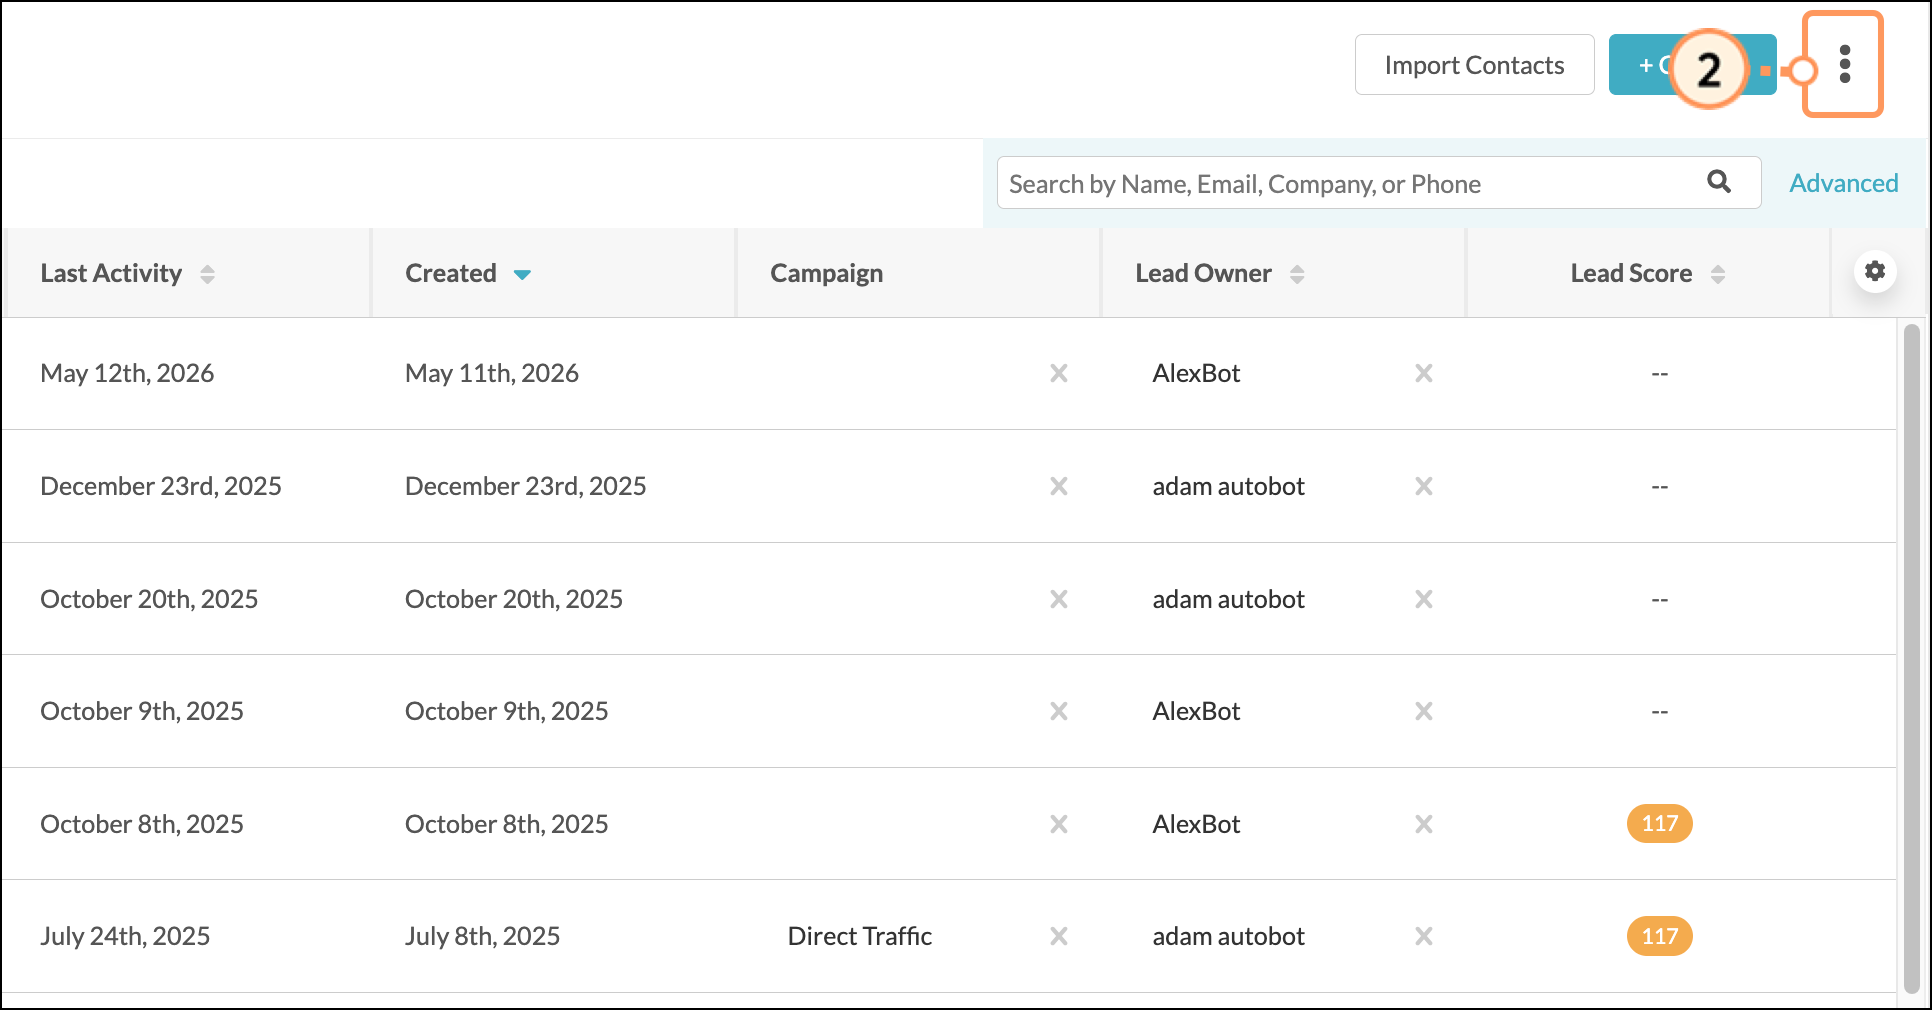The width and height of the screenshot is (1932, 1010).
Task: Remove Direct Traffic campaign from July 8th row
Action: click(1059, 936)
